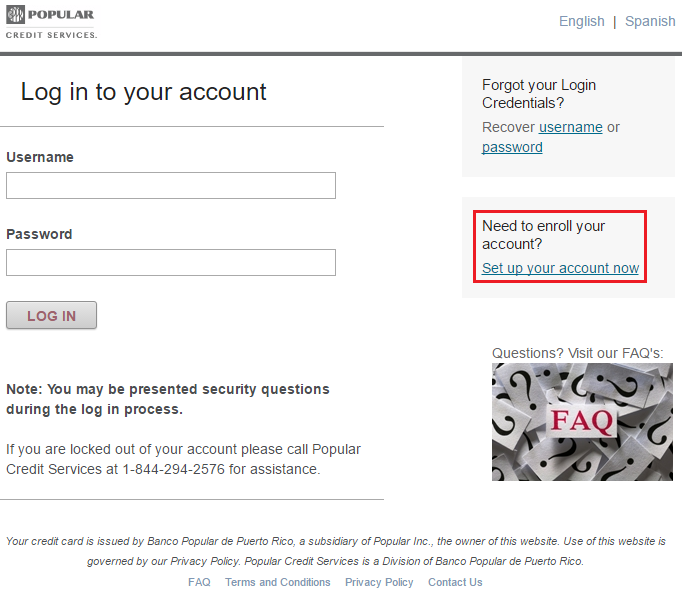Open the FAQ question marks image

(568, 421)
